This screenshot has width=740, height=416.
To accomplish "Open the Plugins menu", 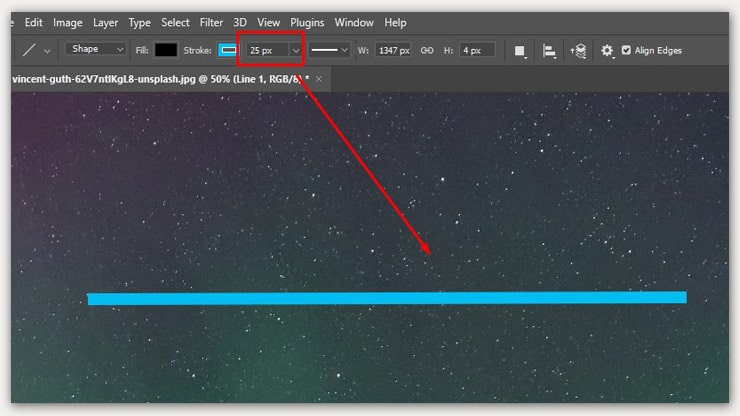I will pos(307,22).
